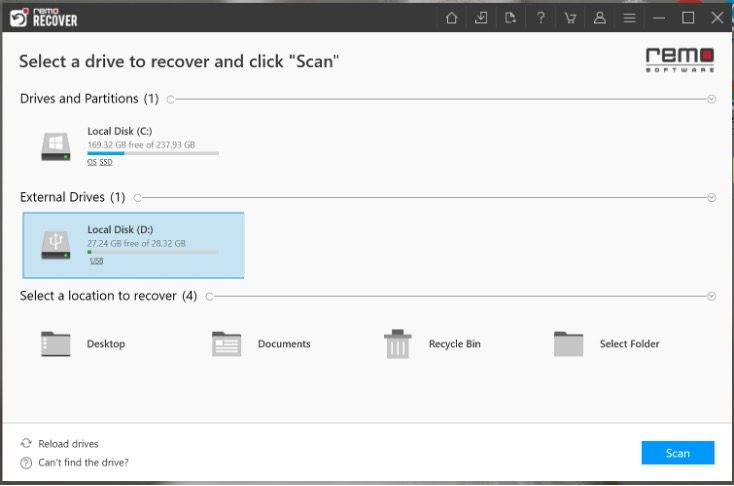
Task: Click the Remo Recover logo icon
Action: 19,18
